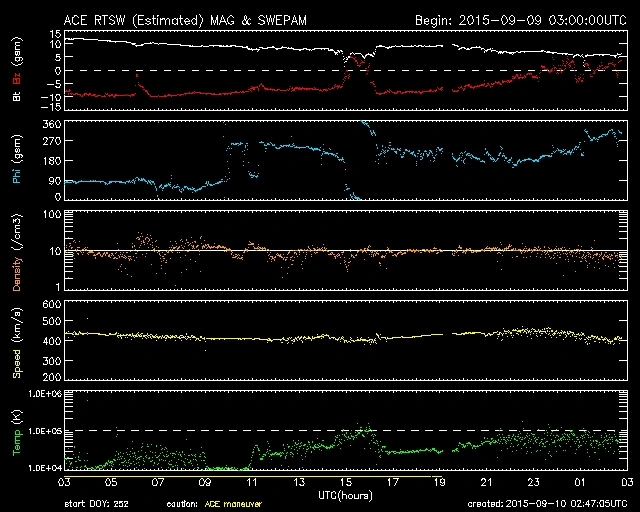
Task: Click the red Bz axis label
Action: coord(15,77)
